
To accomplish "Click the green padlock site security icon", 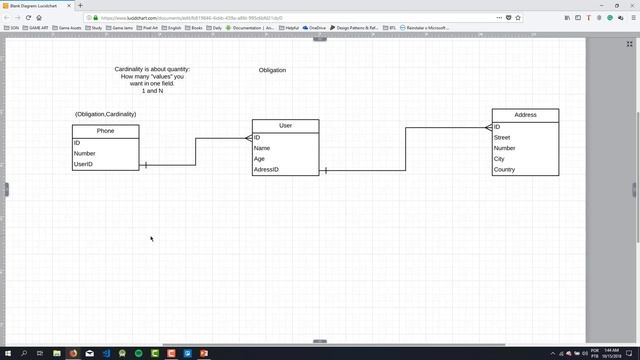I will click(96, 18).
